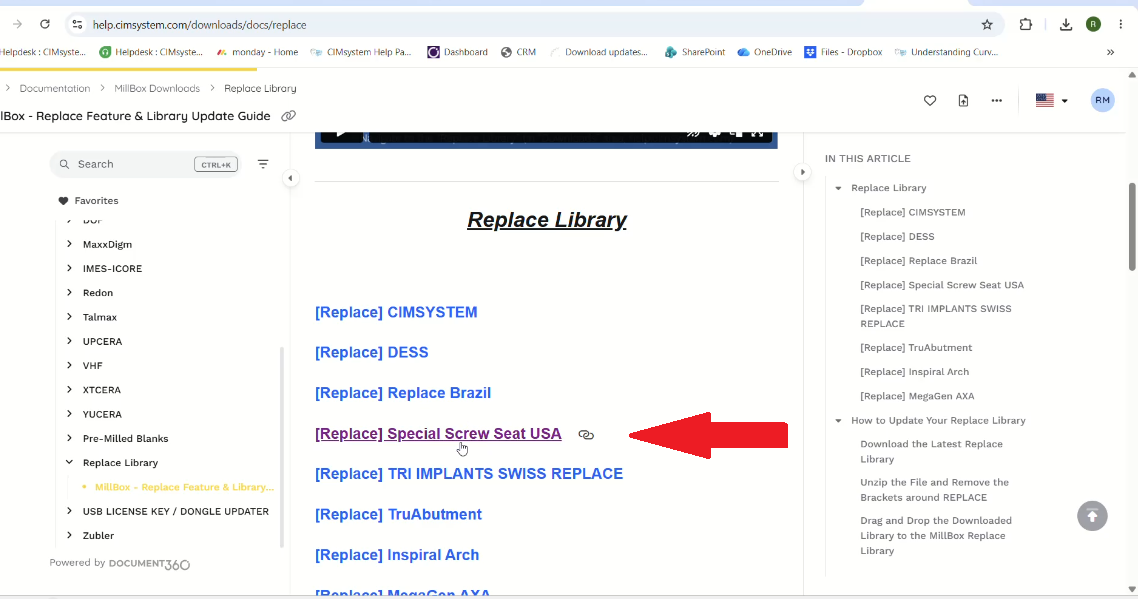Open the Dashboard bookmark
The width and height of the screenshot is (1138, 599).
457,52
